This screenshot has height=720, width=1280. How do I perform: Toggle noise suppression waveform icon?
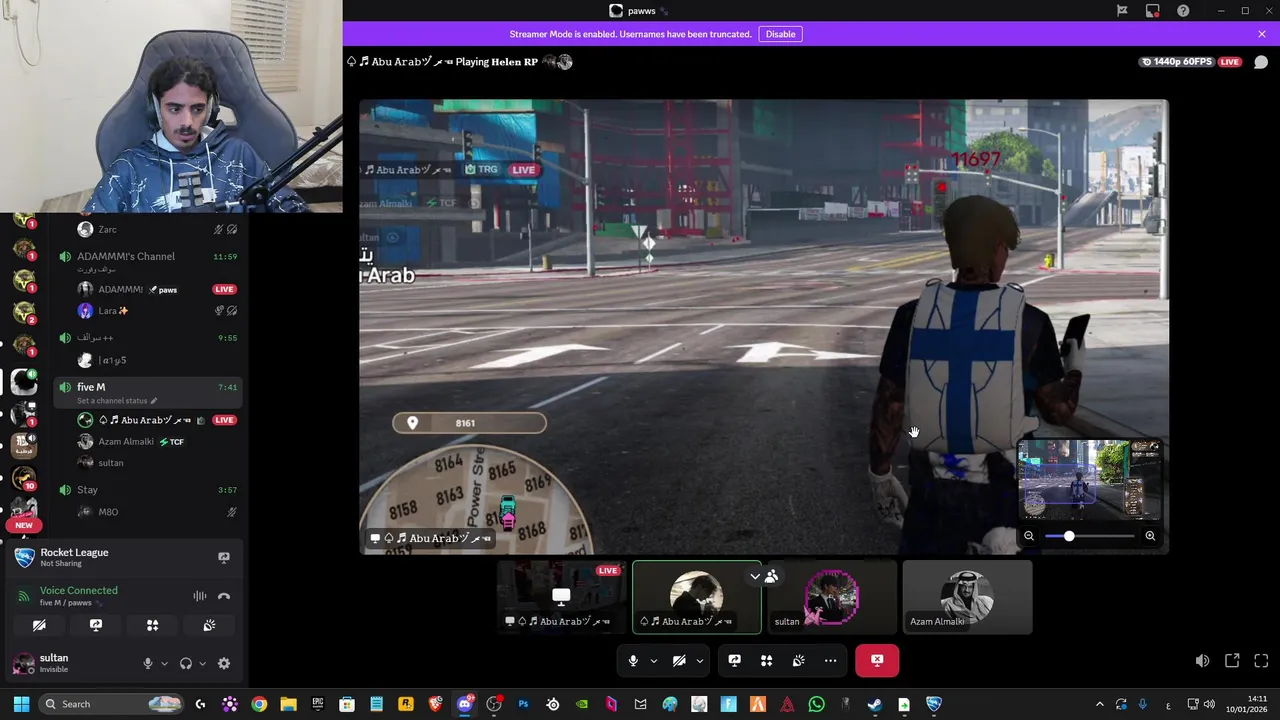pos(200,596)
